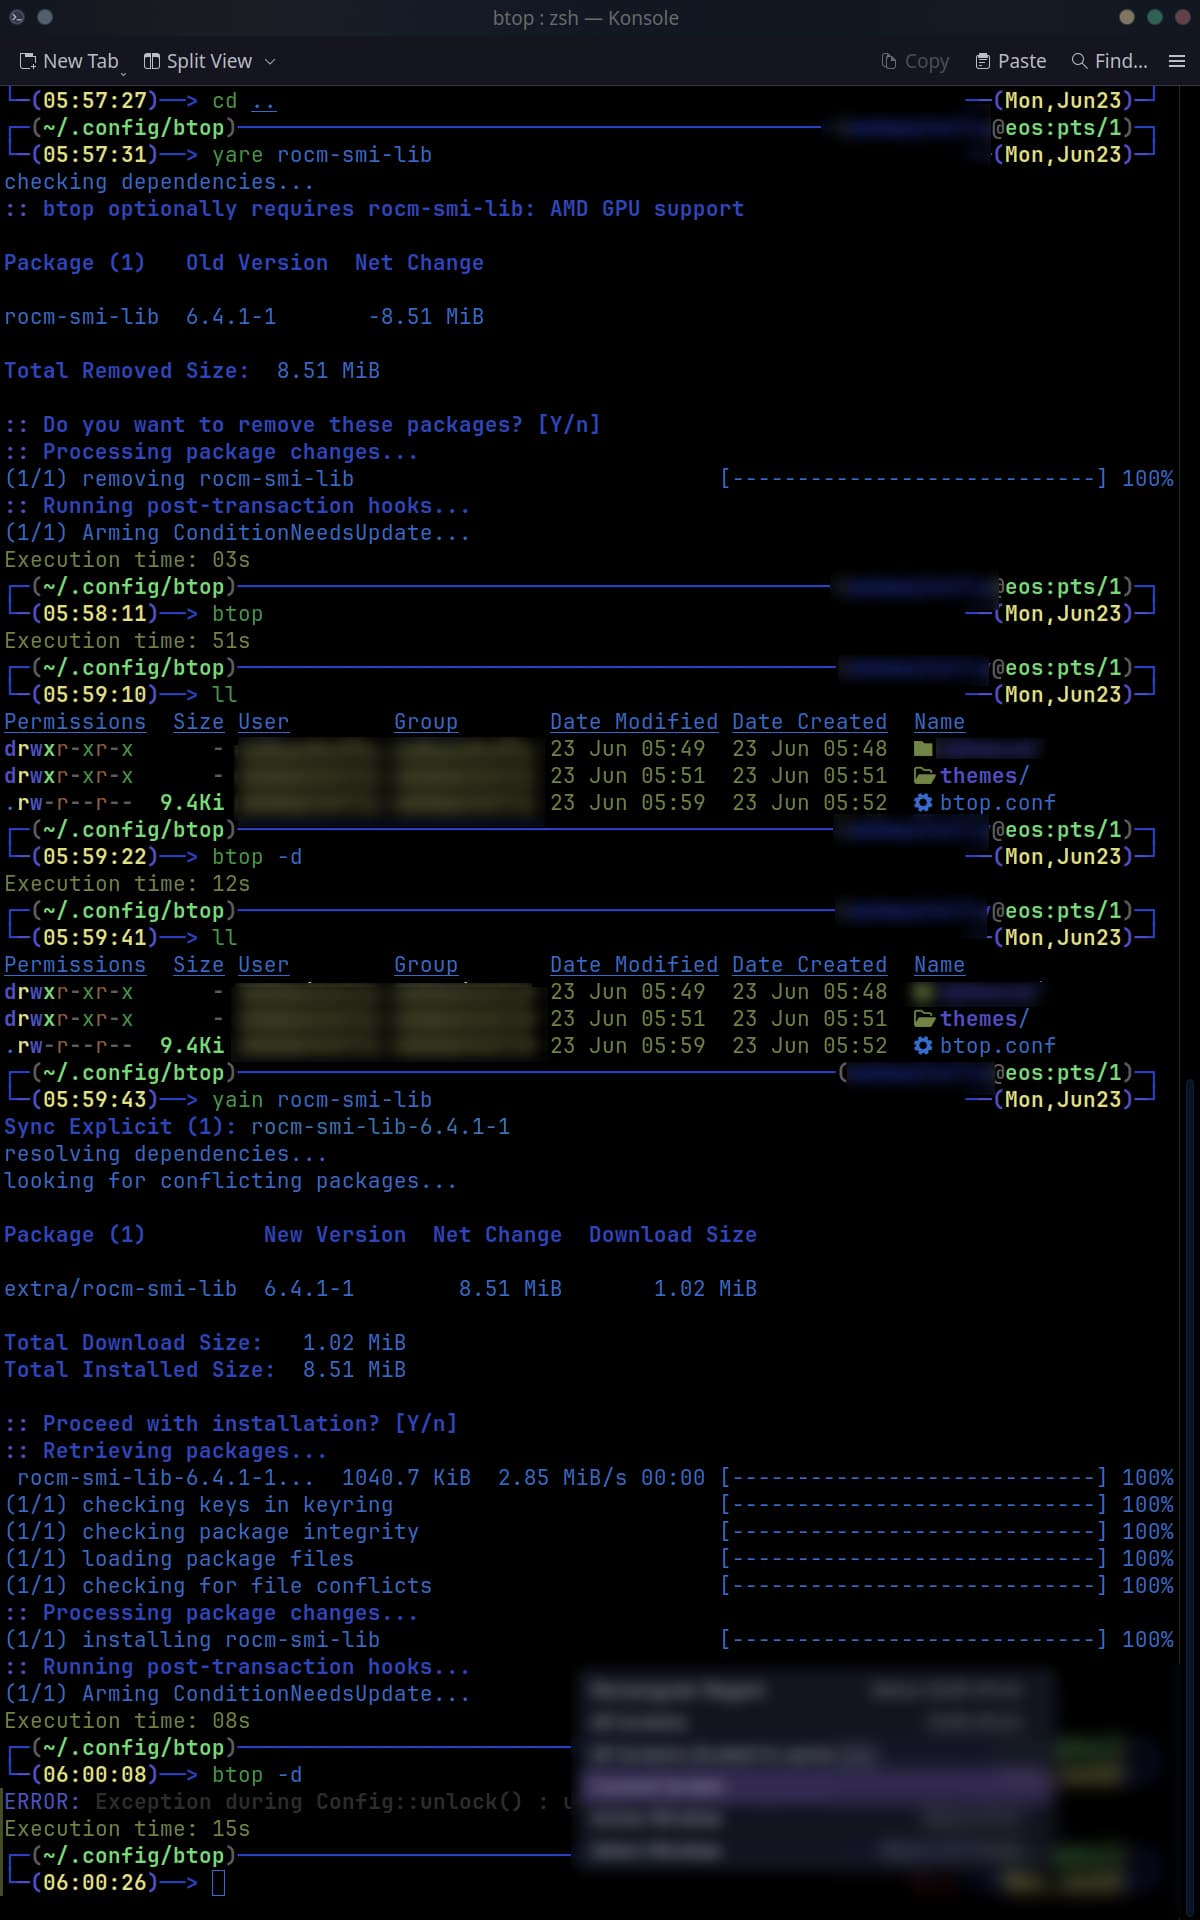Click the Split View toolbar button
The image size is (1200, 1920).
[198, 61]
